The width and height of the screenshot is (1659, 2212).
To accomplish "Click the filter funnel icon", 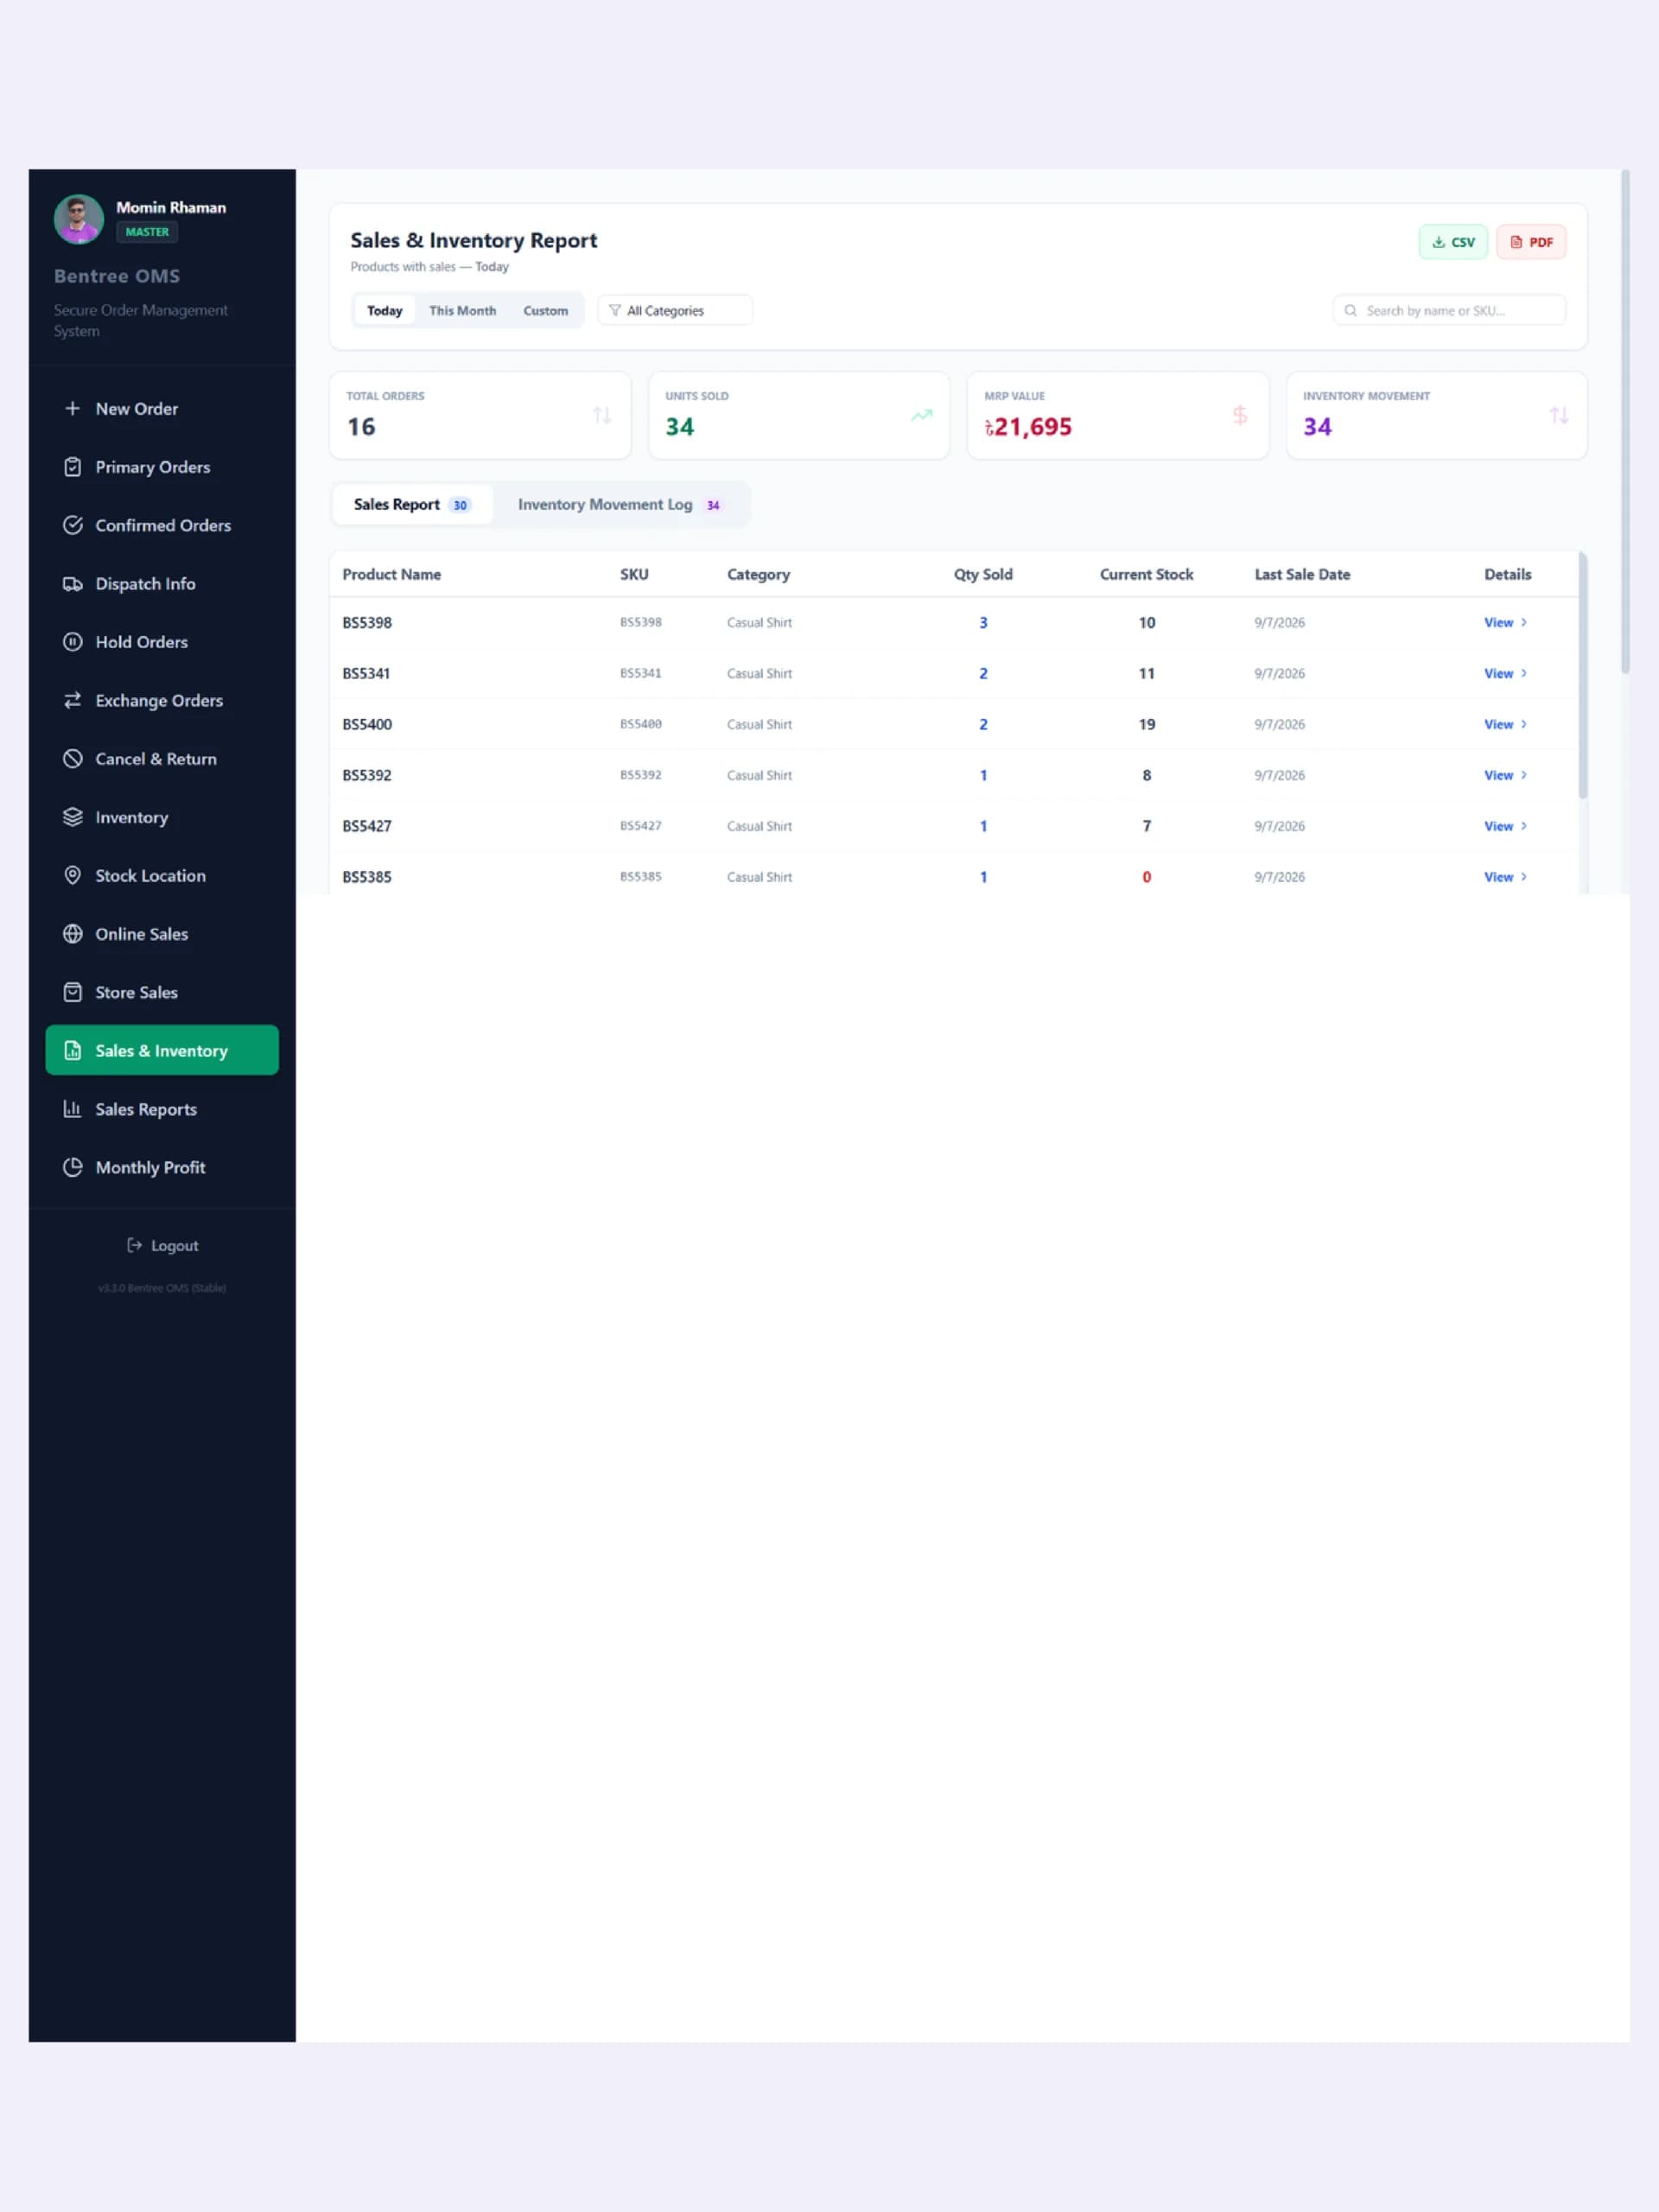I will point(615,311).
